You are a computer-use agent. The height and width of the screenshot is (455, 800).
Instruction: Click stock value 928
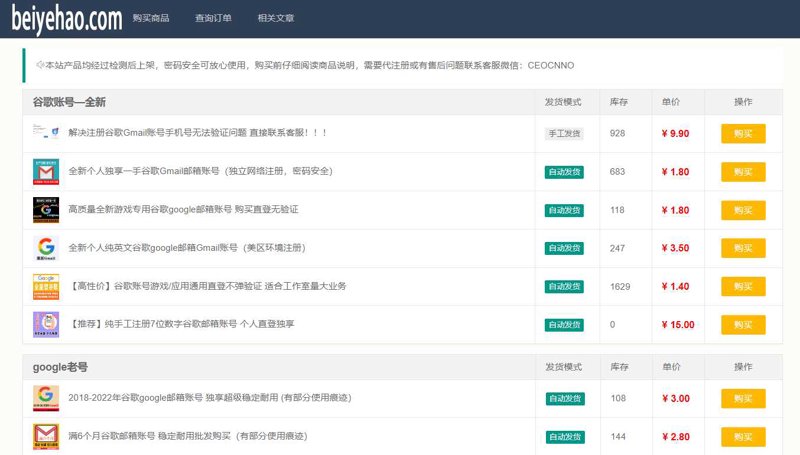click(x=617, y=133)
